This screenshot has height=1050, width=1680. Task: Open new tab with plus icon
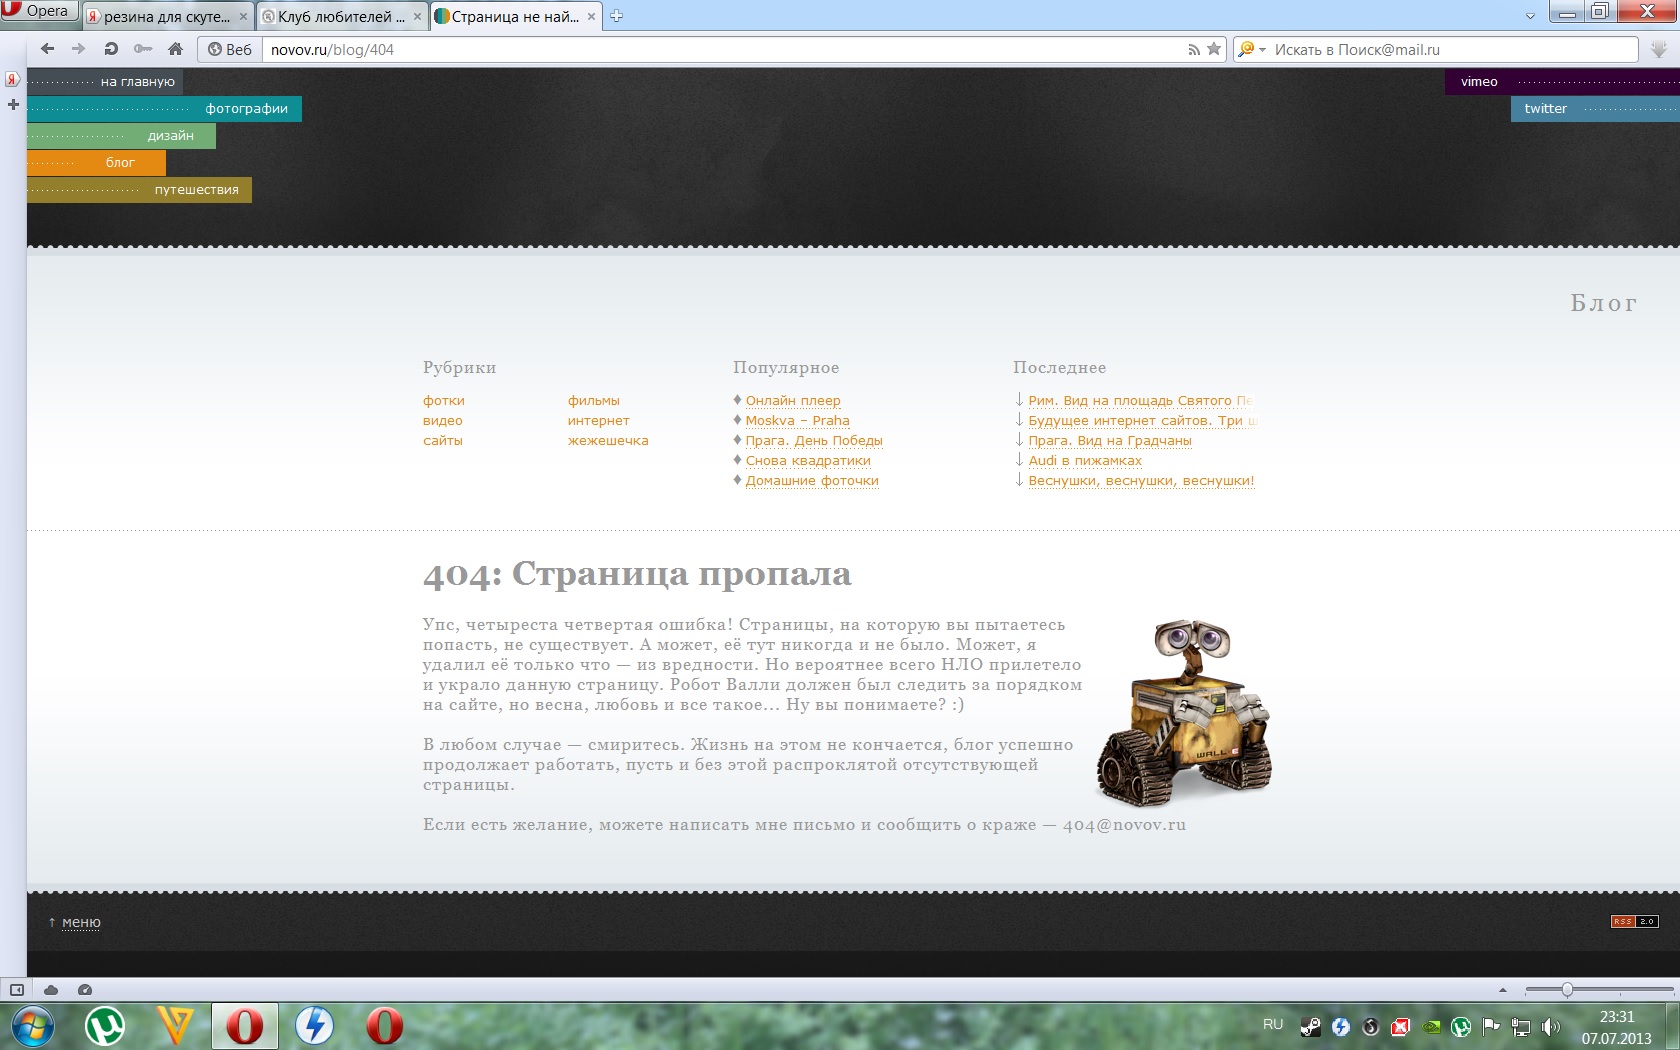click(616, 16)
